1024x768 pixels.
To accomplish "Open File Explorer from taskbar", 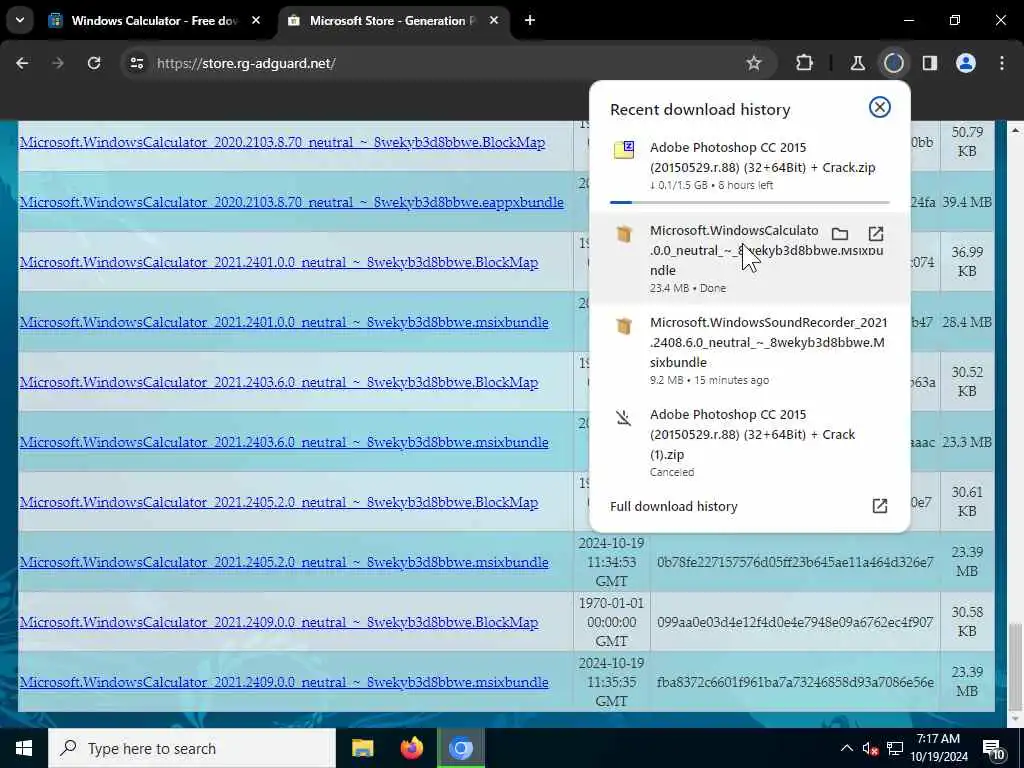I will [362, 748].
